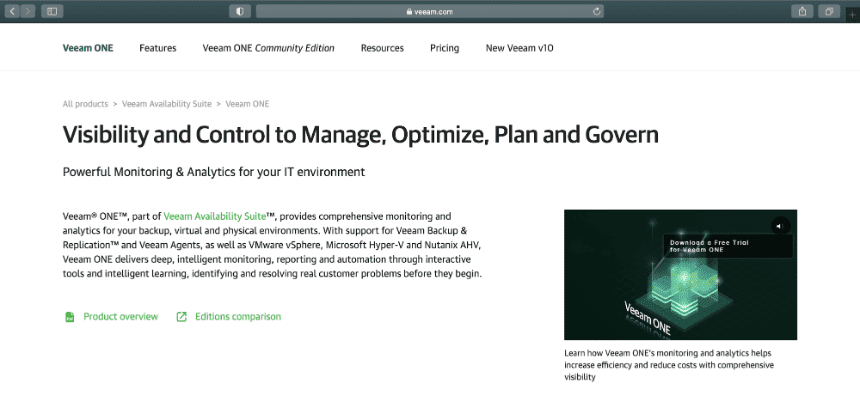This screenshot has width=860, height=396.
Task: Click the caption Learn how Veeam ONE's monitoring
Action: 669,365
